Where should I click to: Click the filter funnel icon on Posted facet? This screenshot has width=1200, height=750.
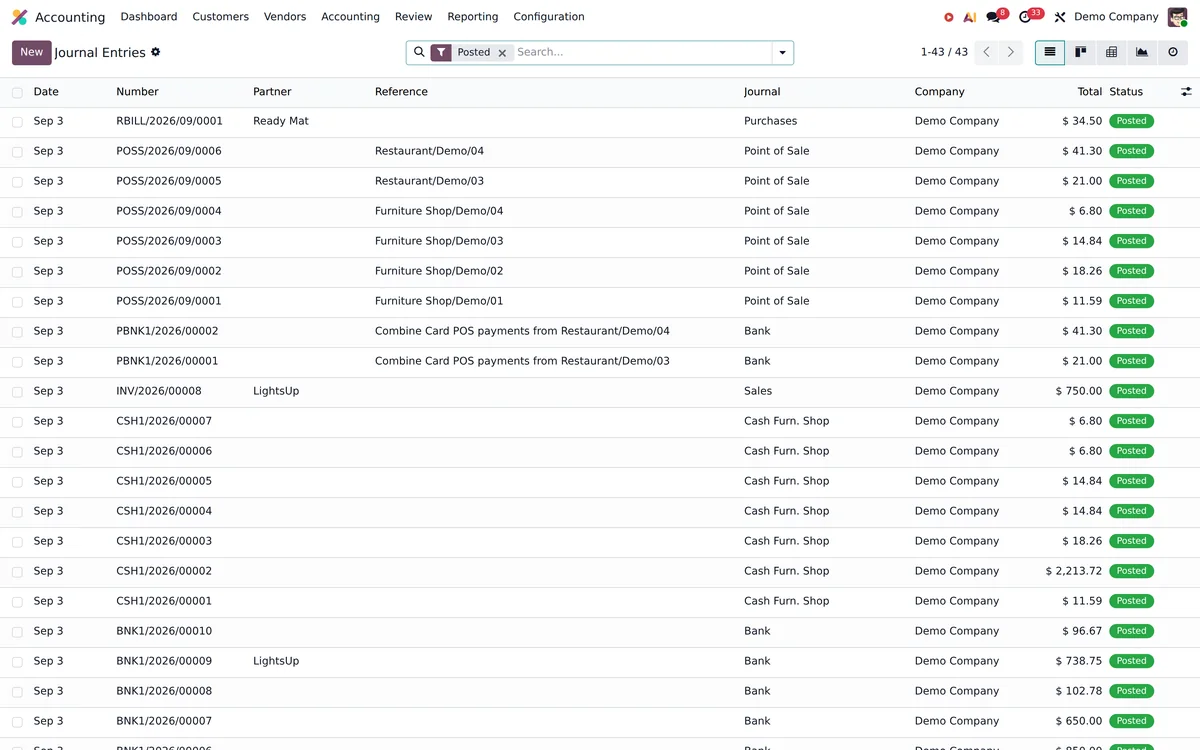[441, 53]
